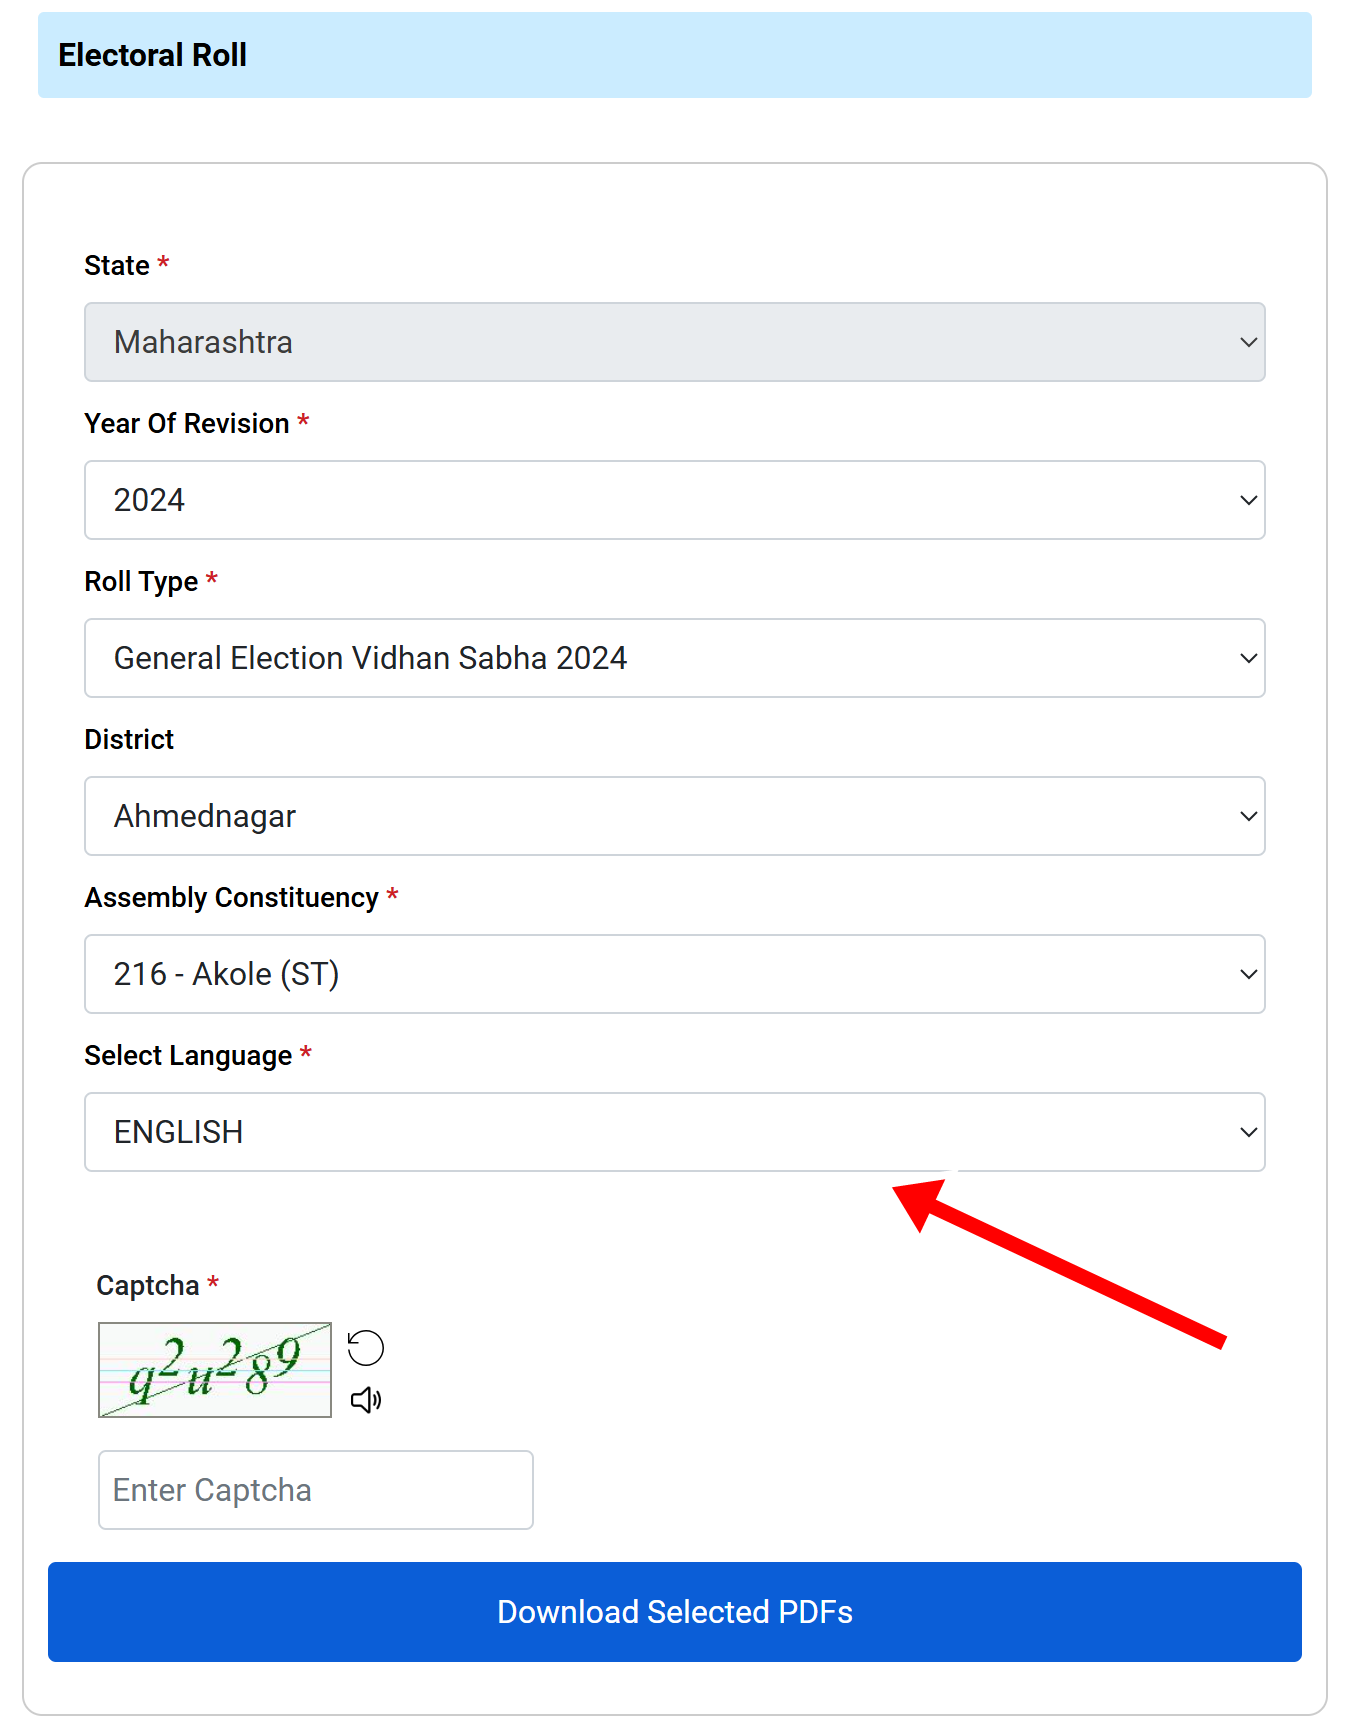Open the Roll Type dropdown
This screenshot has height=1716, width=1358.
[x=675, y=658]
